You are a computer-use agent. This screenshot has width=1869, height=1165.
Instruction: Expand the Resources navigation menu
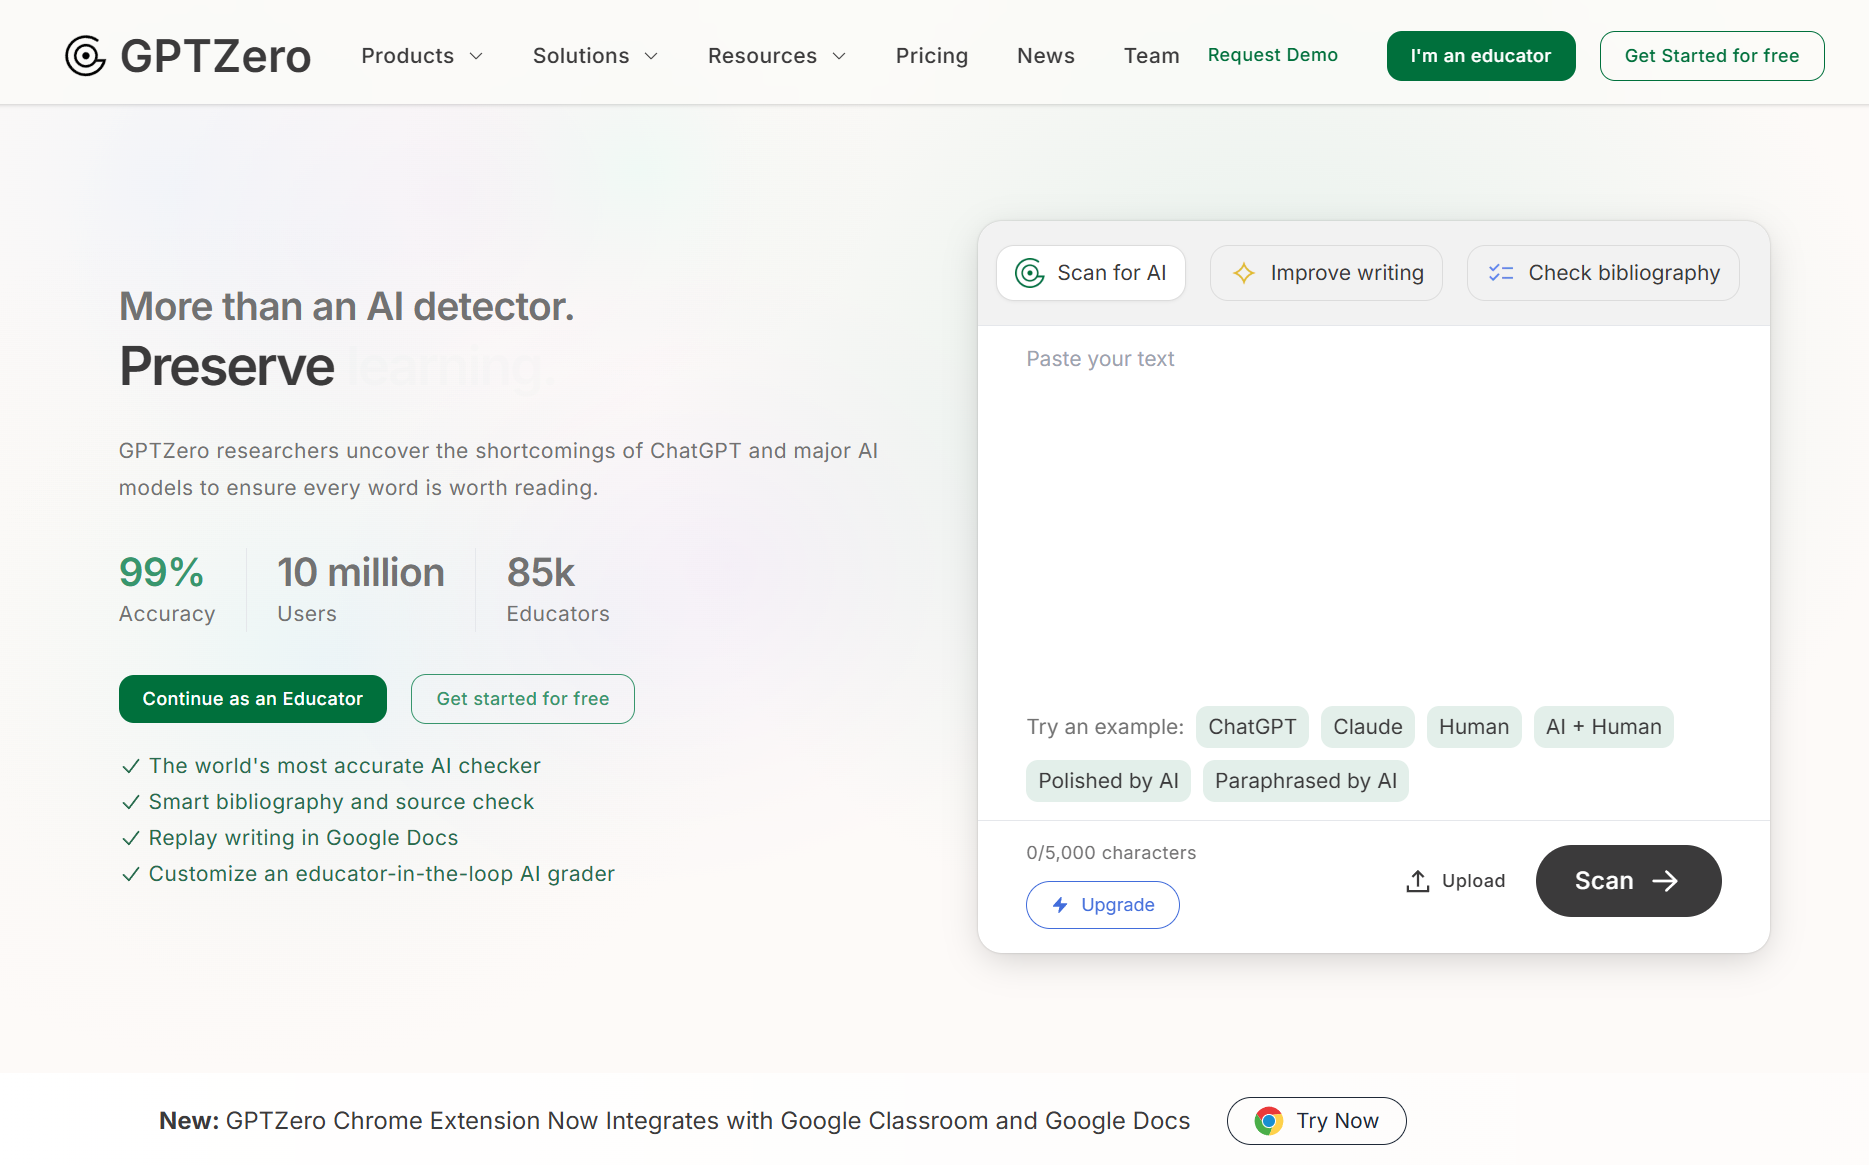[x=777, y=56]
